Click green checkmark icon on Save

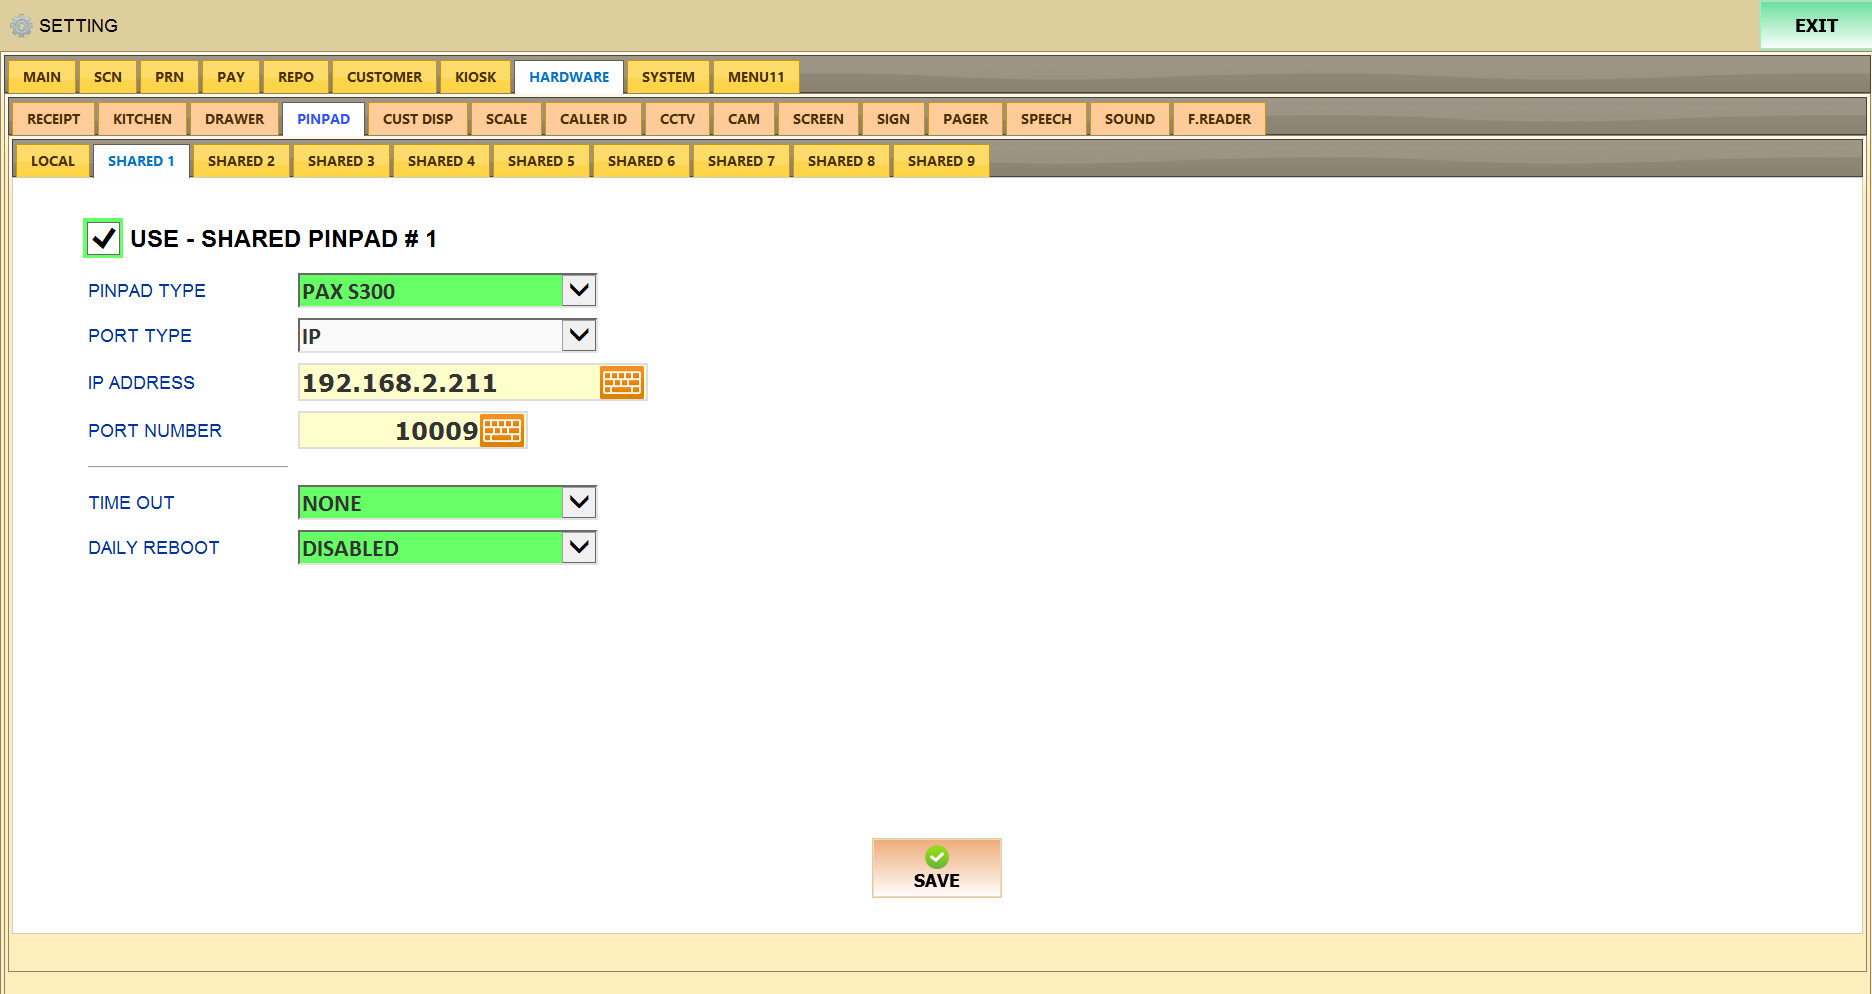[937, 857]
